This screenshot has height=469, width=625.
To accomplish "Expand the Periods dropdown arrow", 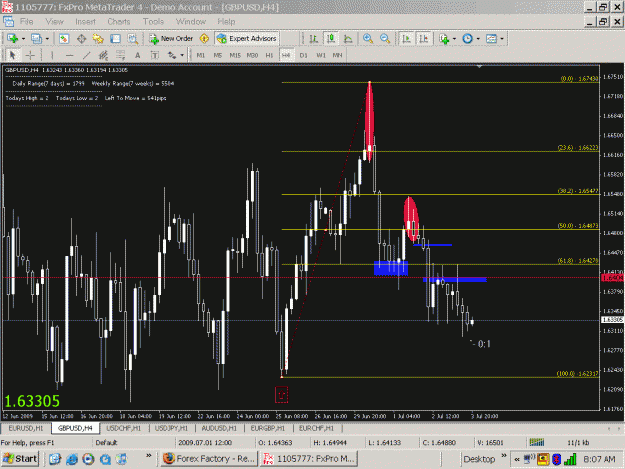I will (478, 39).
